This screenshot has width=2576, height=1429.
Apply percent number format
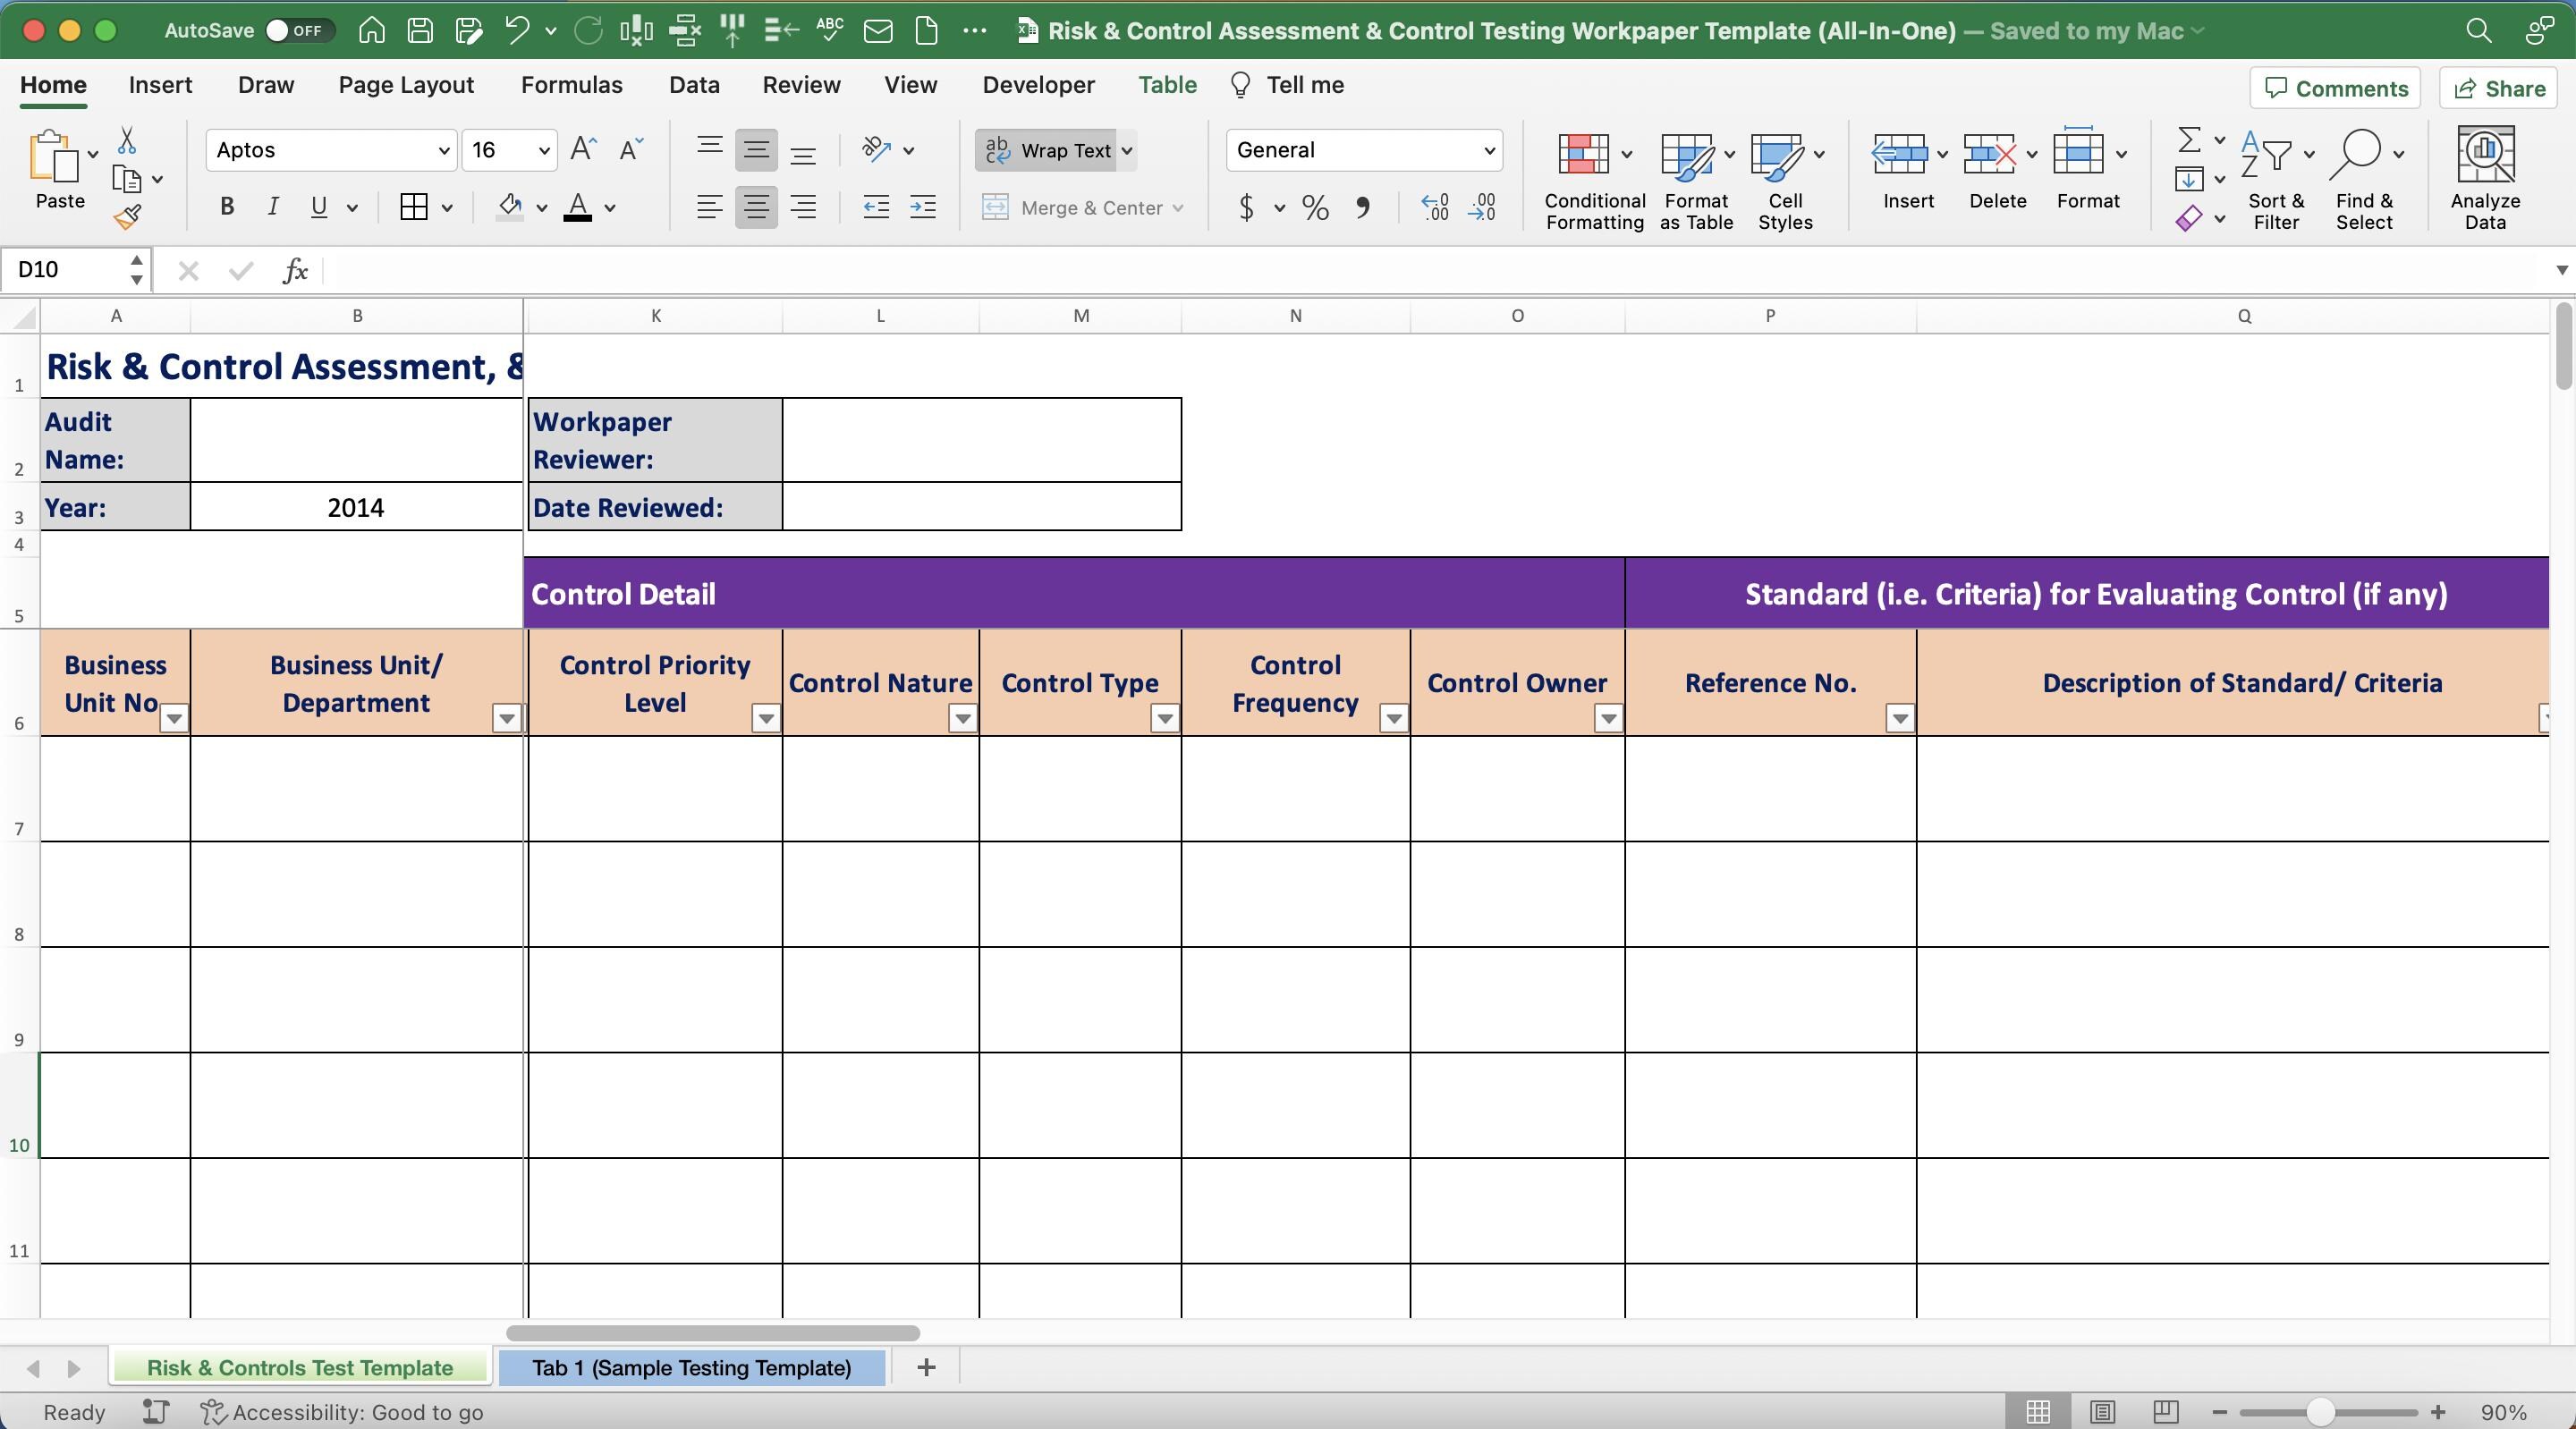(1314, 207)
